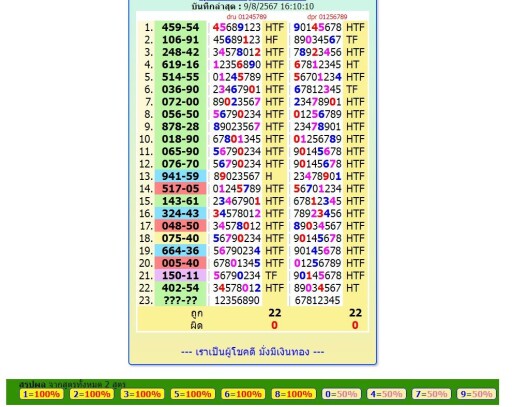This screenshot has height=407, width=512.
Task: Click the purple-highlighted result 150-11
Action: 180,275
